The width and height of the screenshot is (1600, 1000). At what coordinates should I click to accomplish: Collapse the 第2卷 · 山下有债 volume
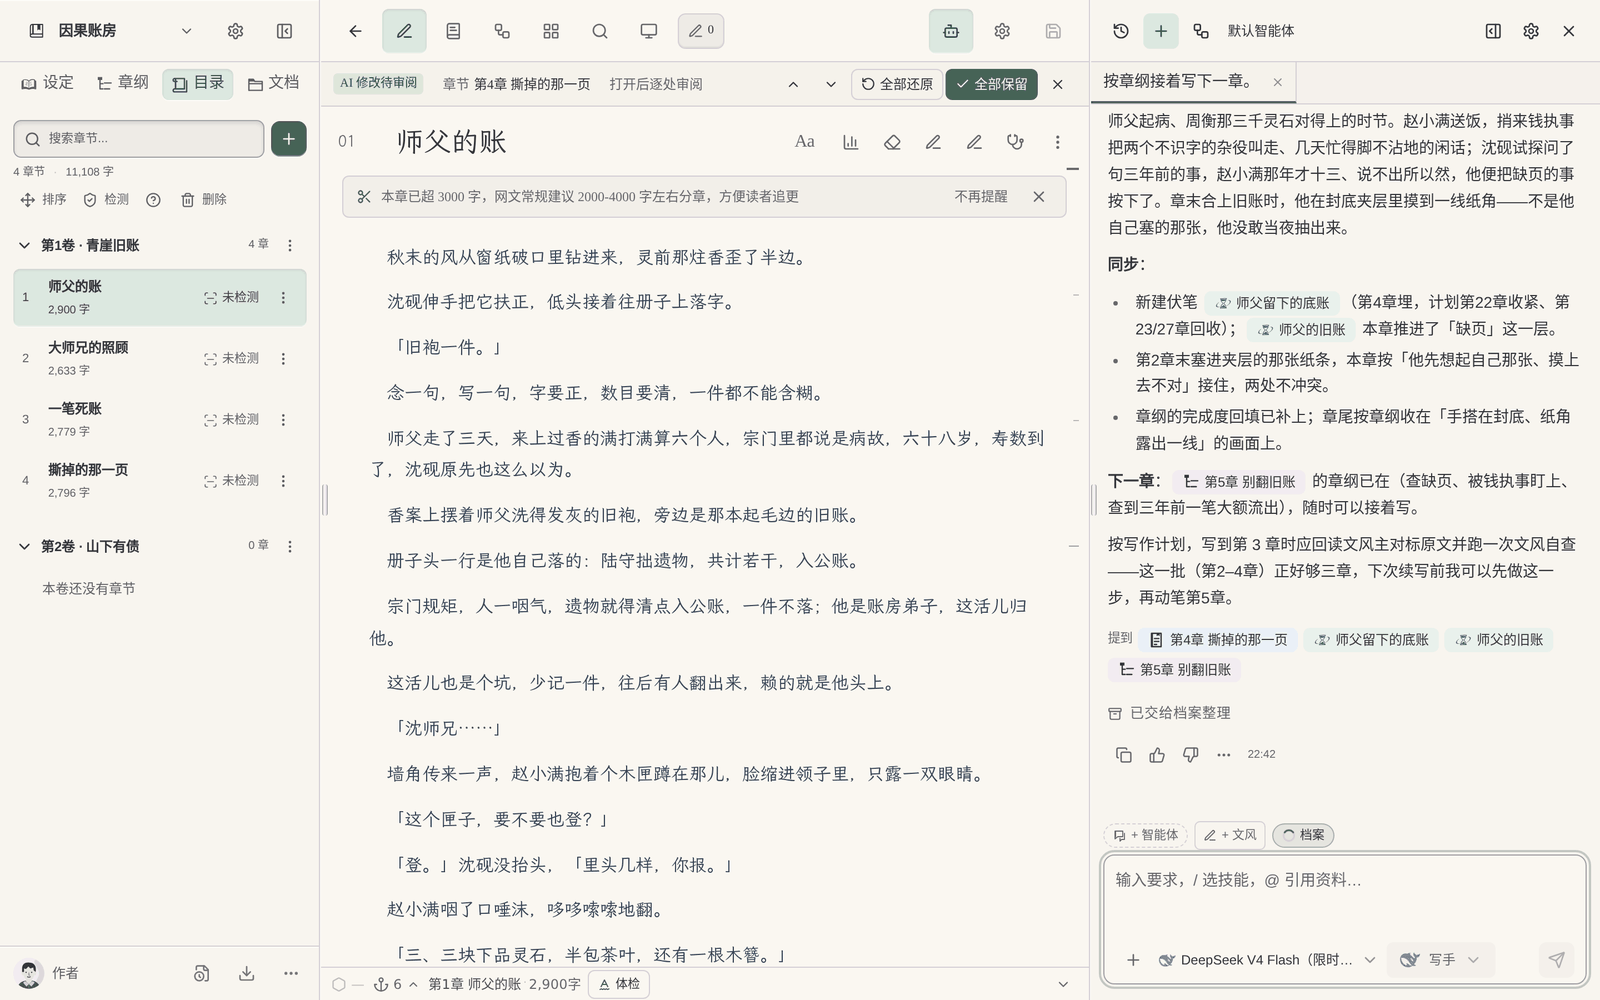coord(25,546)
